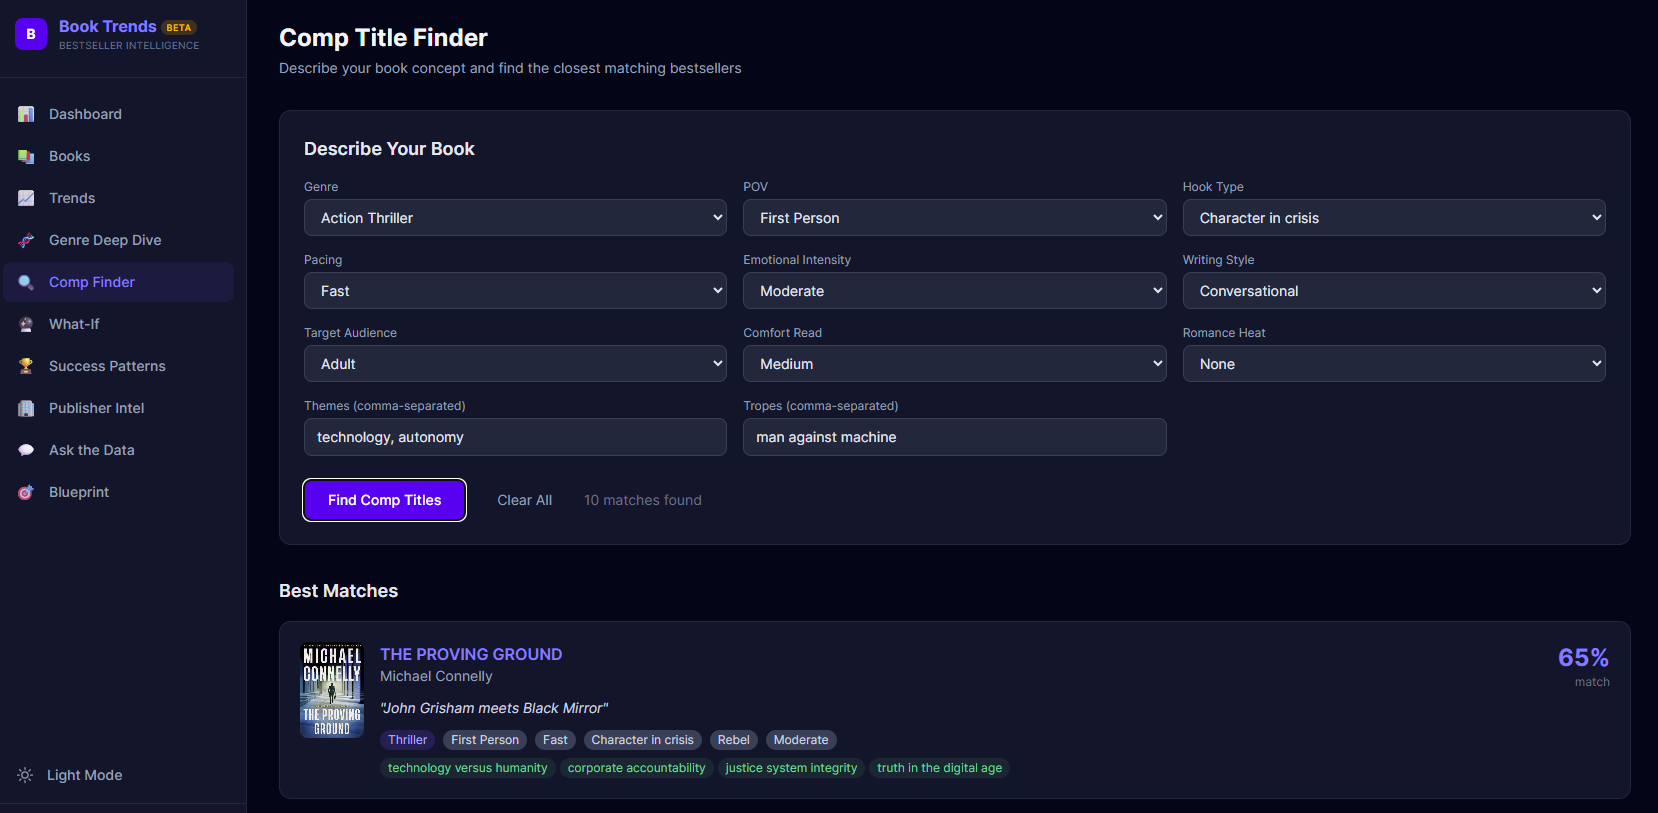Image resolution: width=1658 pixels, height=813 pixels.
Task: Open the Dashboard page
Action: (x=119, y=114)
